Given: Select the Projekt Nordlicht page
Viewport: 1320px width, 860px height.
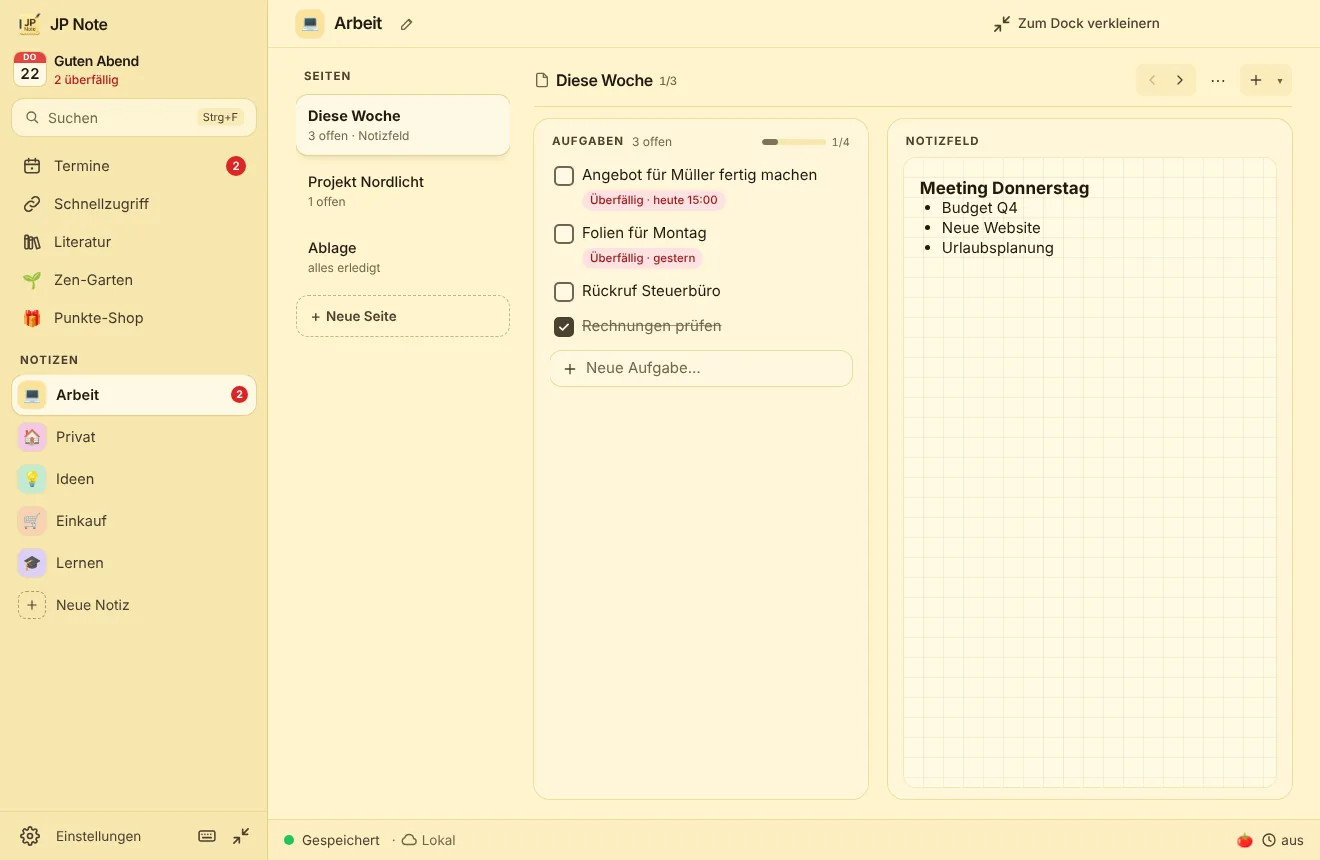Looking at the screenshot, I should click(403, 191).
